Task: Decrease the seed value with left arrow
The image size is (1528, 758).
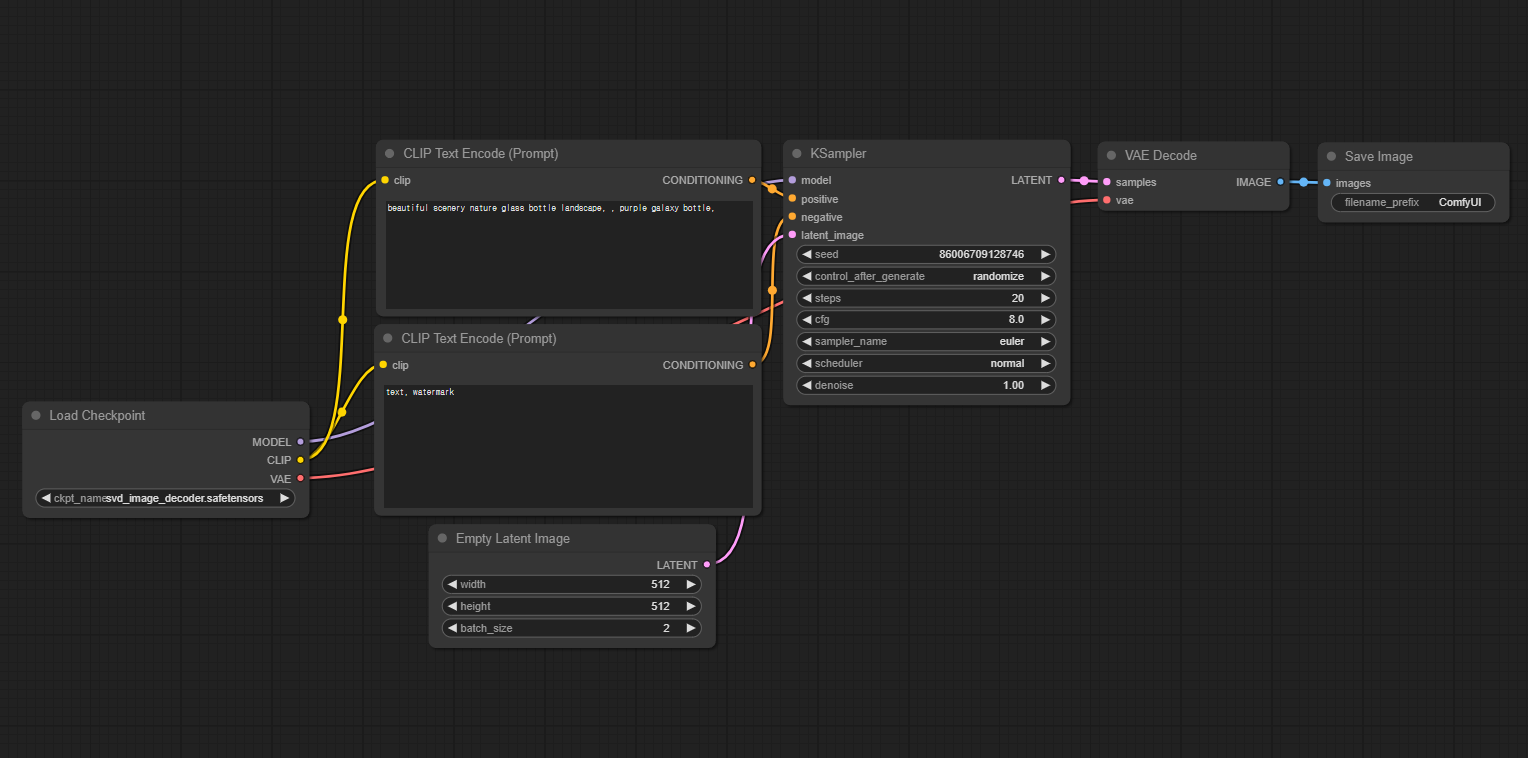Action: coord(807,254)
